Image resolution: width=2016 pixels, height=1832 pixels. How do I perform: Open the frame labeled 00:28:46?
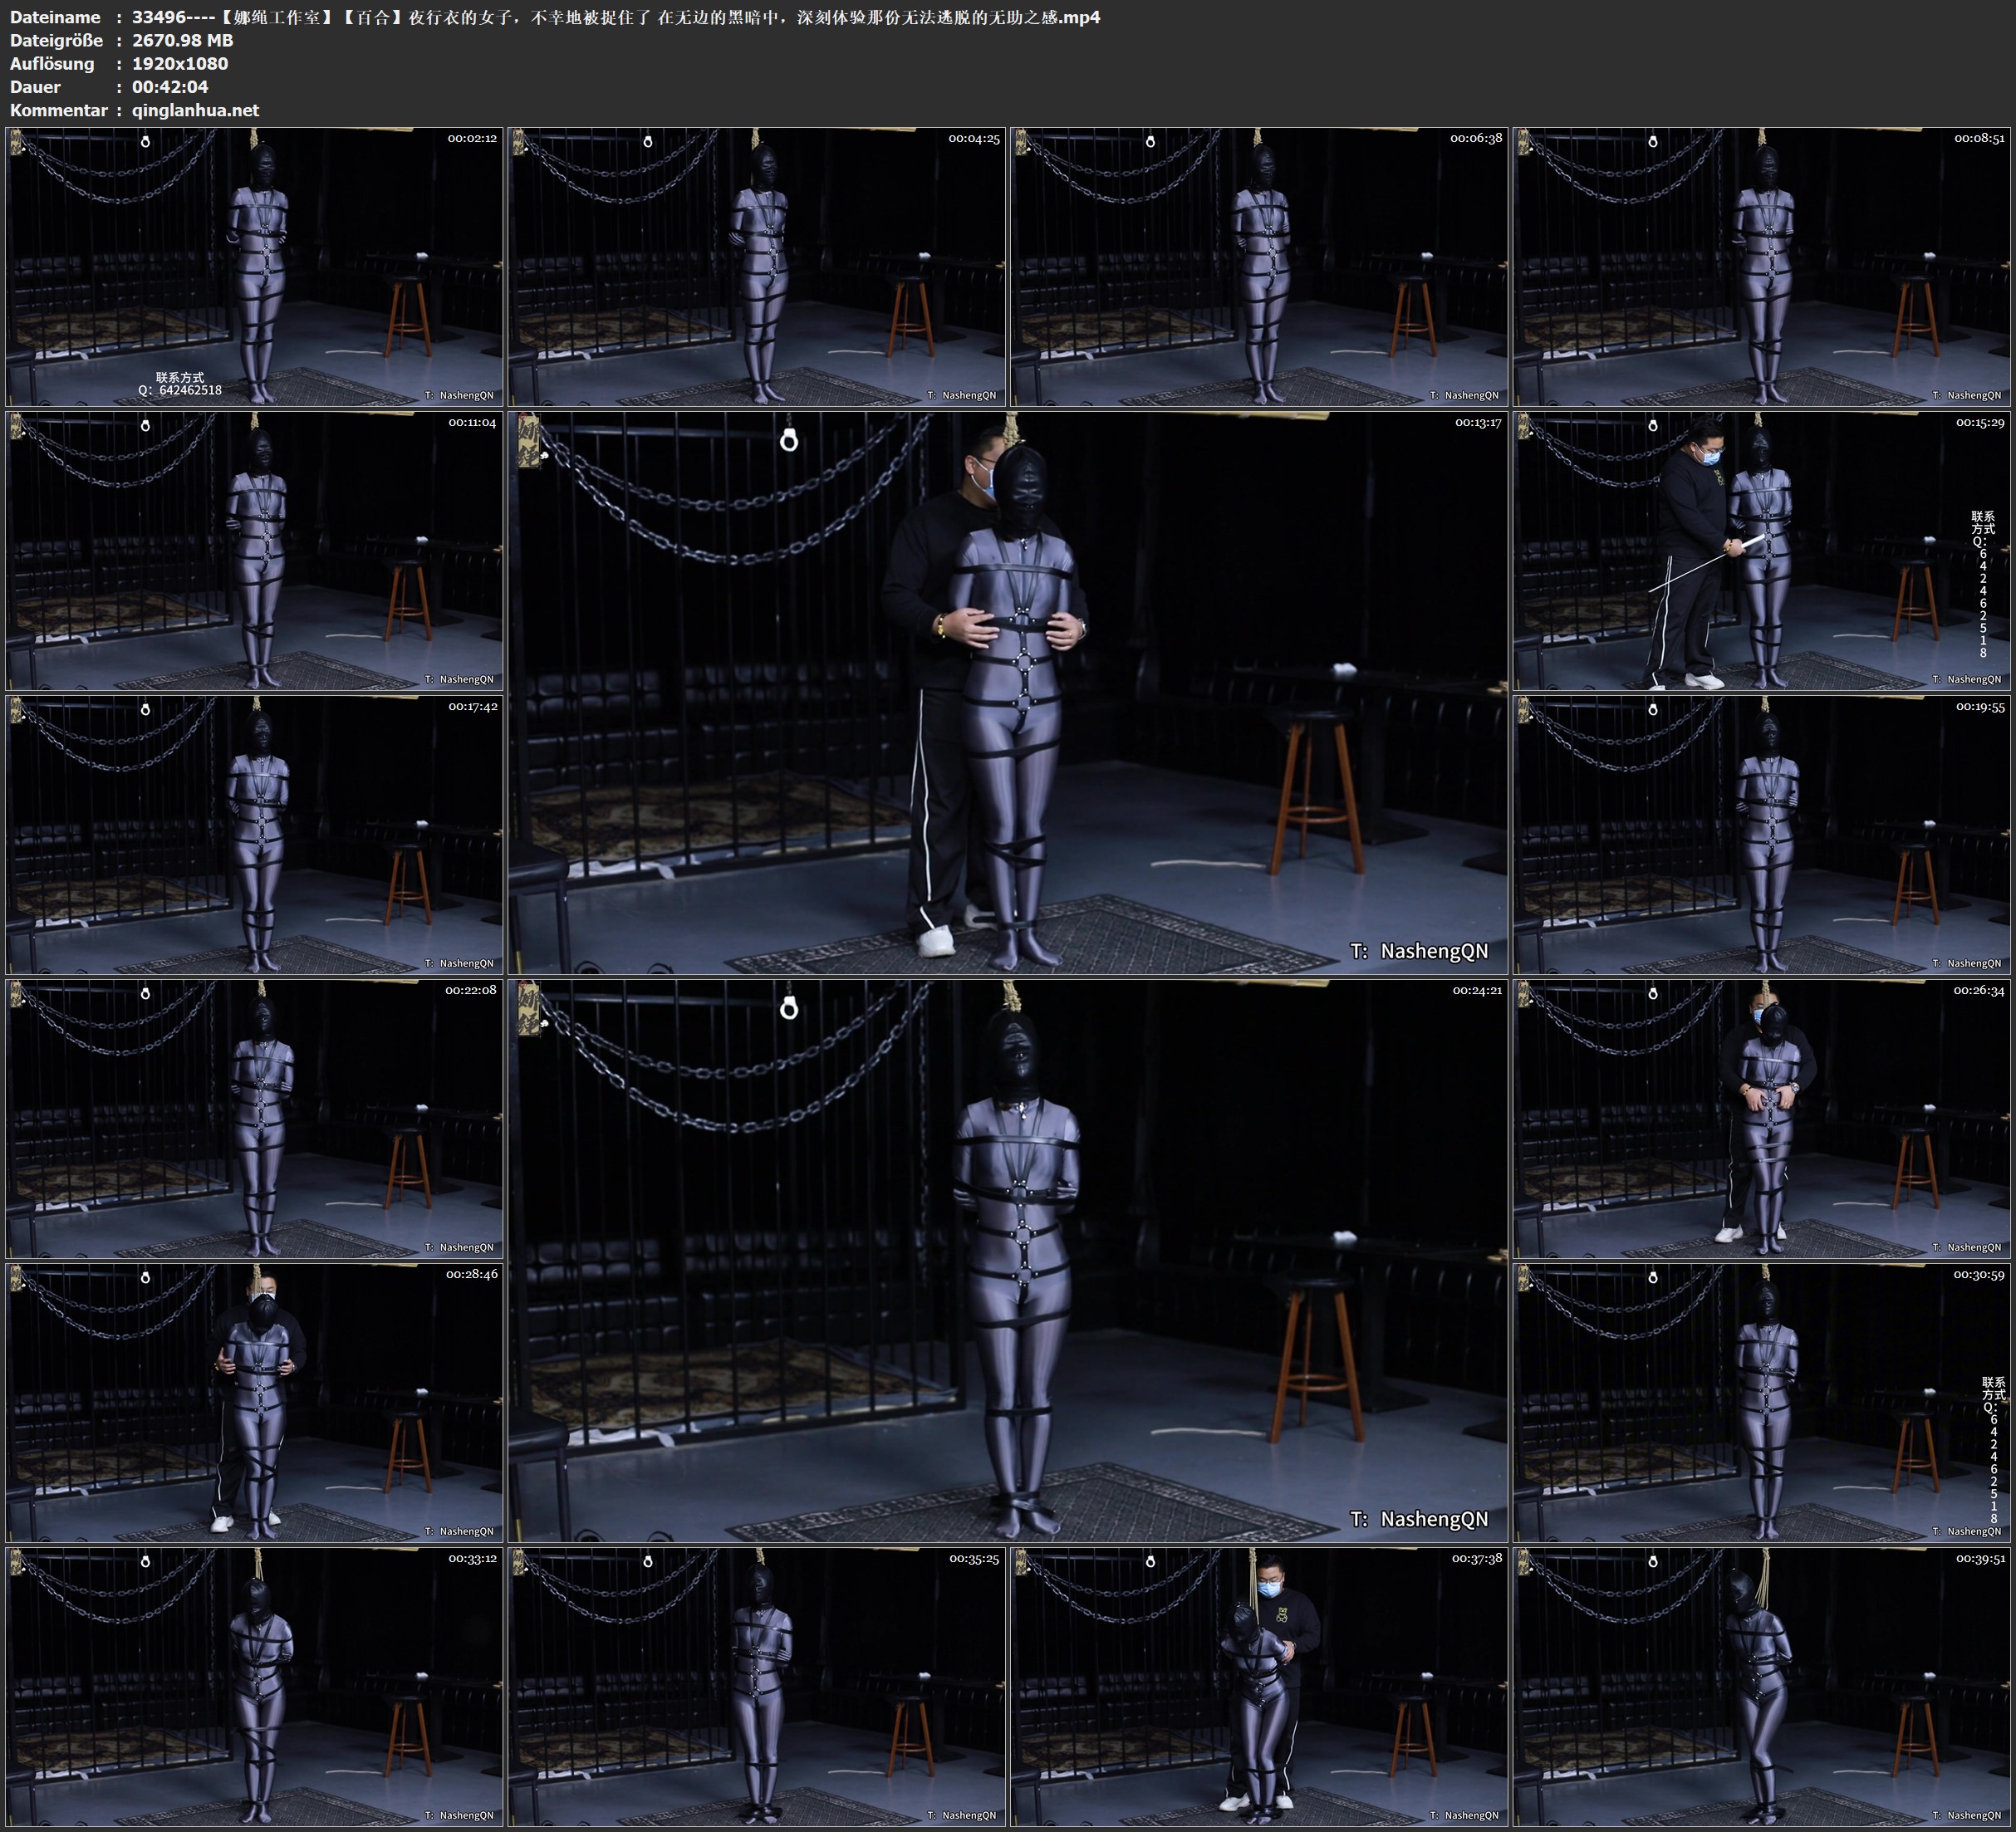tap(254, 1403)
